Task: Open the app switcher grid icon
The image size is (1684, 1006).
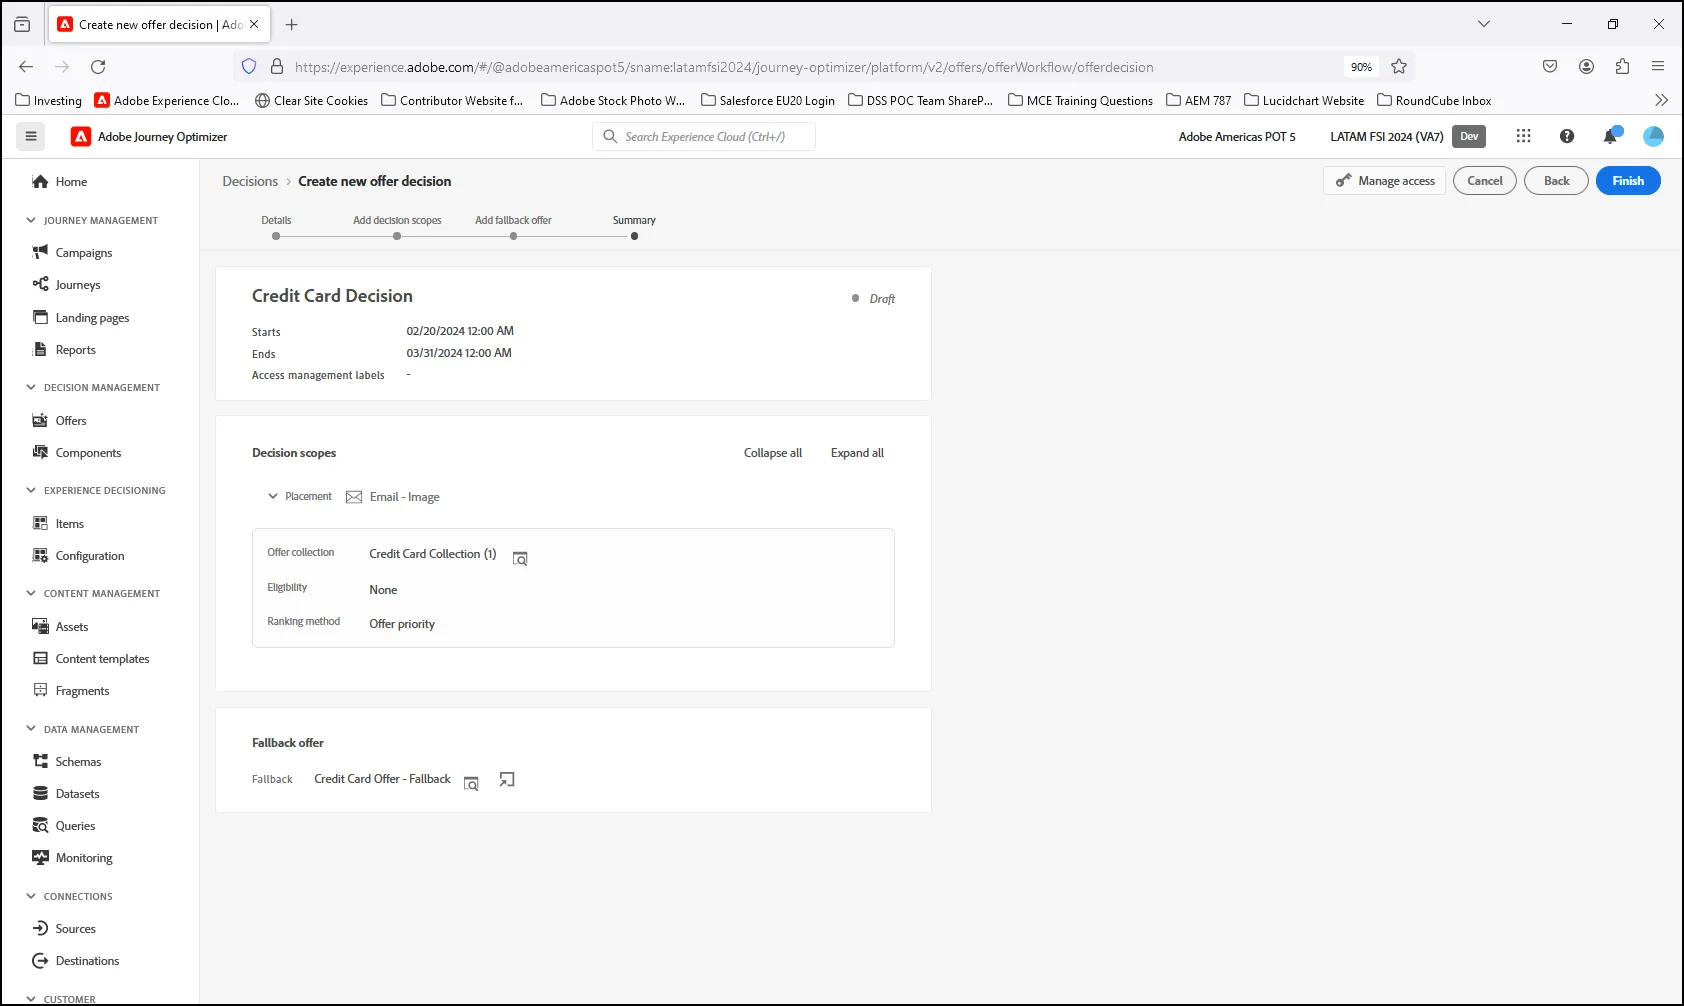Action: coord(1523,136)
